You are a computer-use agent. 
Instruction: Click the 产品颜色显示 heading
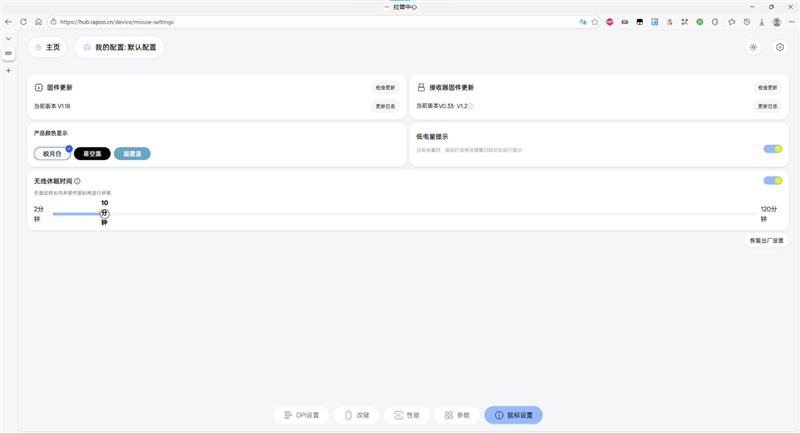51,133
